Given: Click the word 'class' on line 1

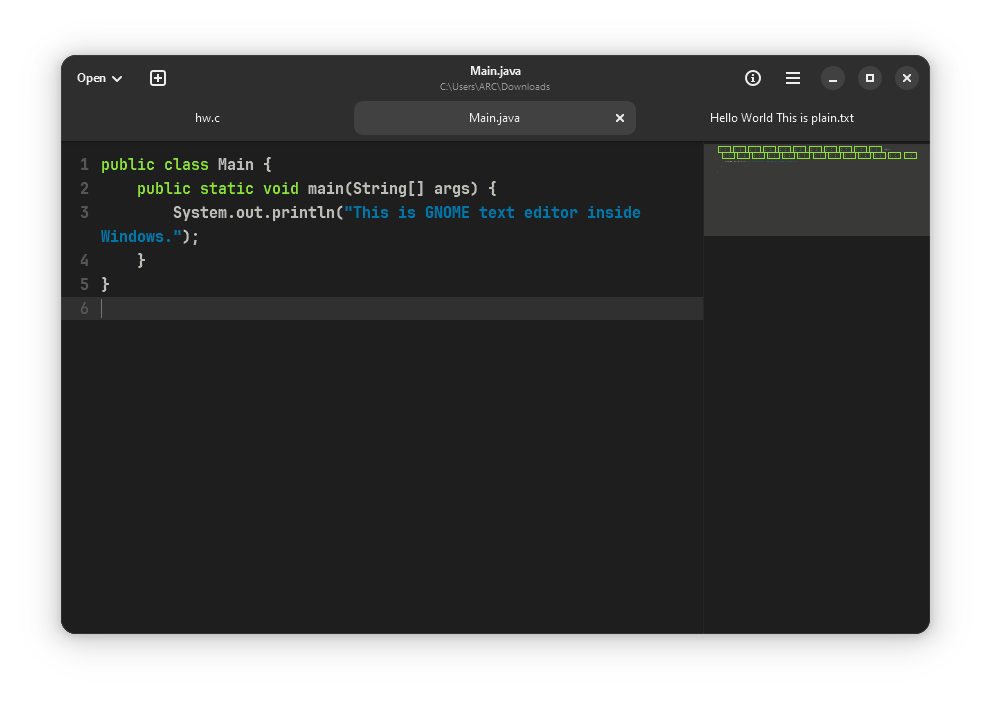Looking at the screenshot, I should click(186, 165).
